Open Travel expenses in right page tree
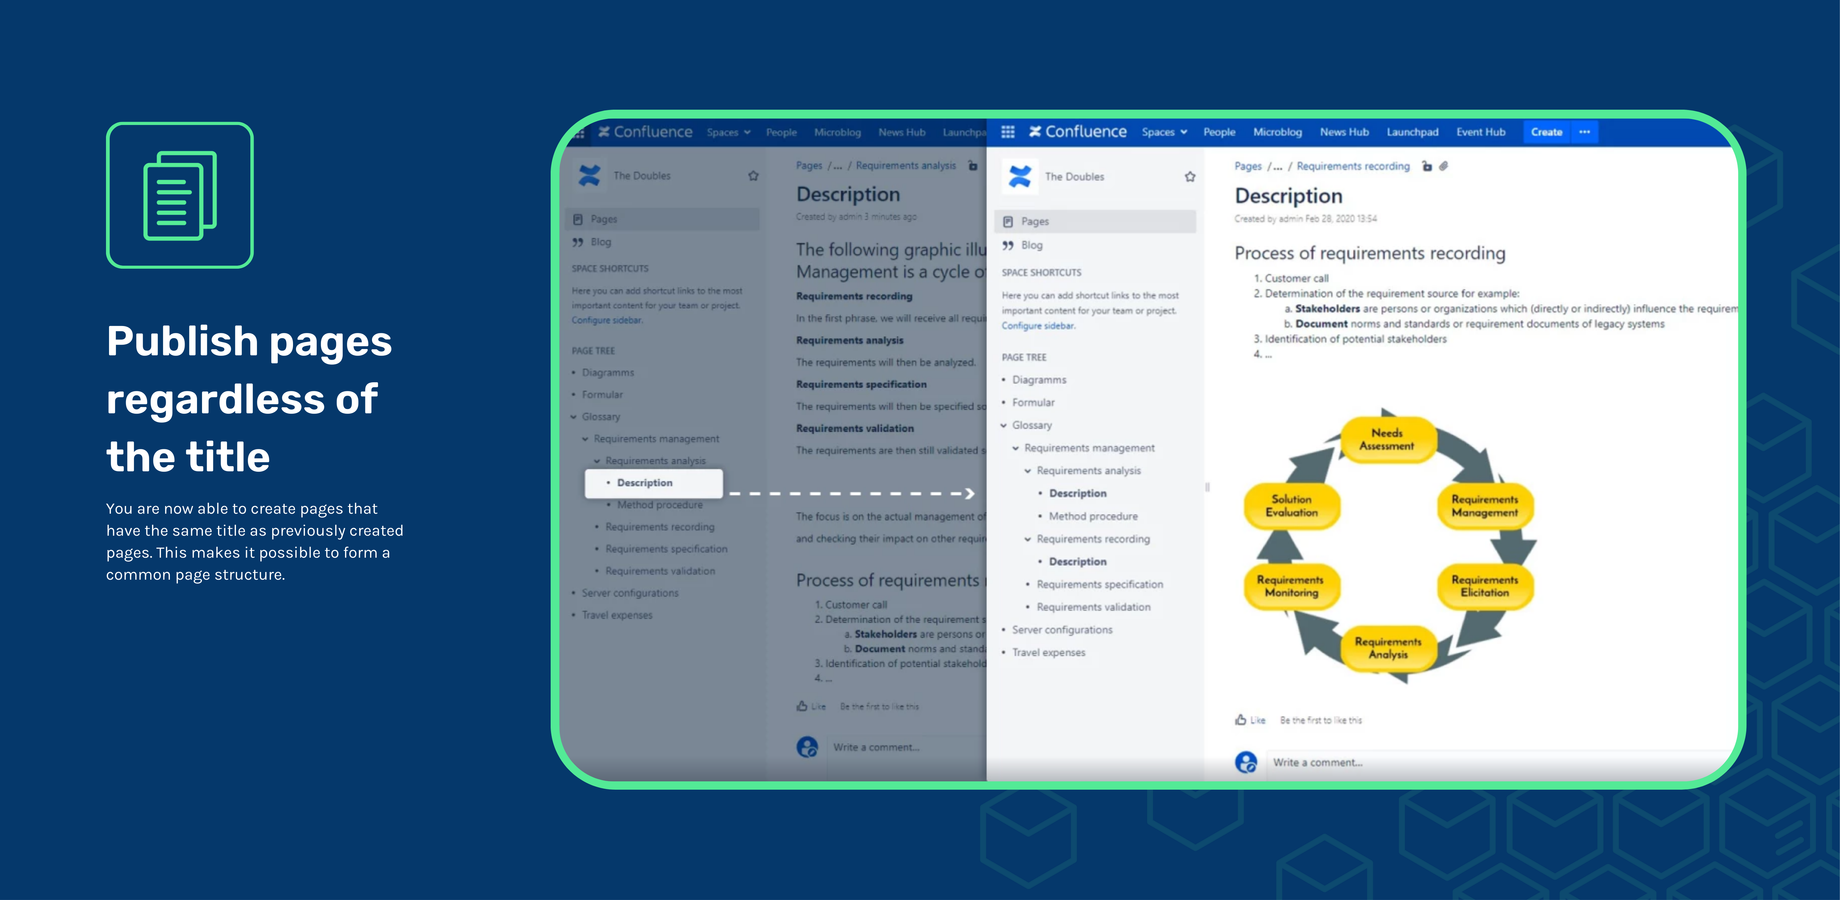 (x=1048, y=653)
